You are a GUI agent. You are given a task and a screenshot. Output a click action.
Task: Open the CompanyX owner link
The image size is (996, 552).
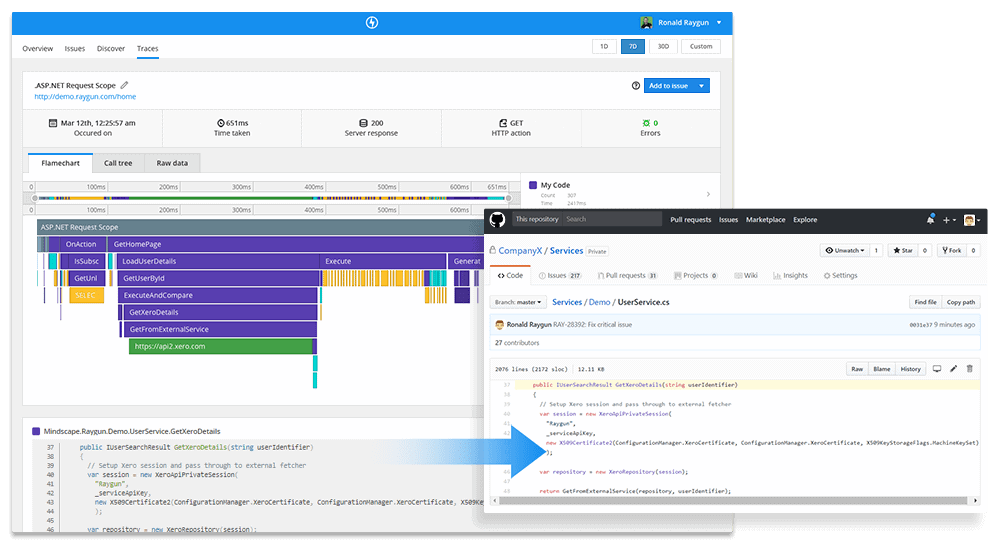(x=520, y=251)
